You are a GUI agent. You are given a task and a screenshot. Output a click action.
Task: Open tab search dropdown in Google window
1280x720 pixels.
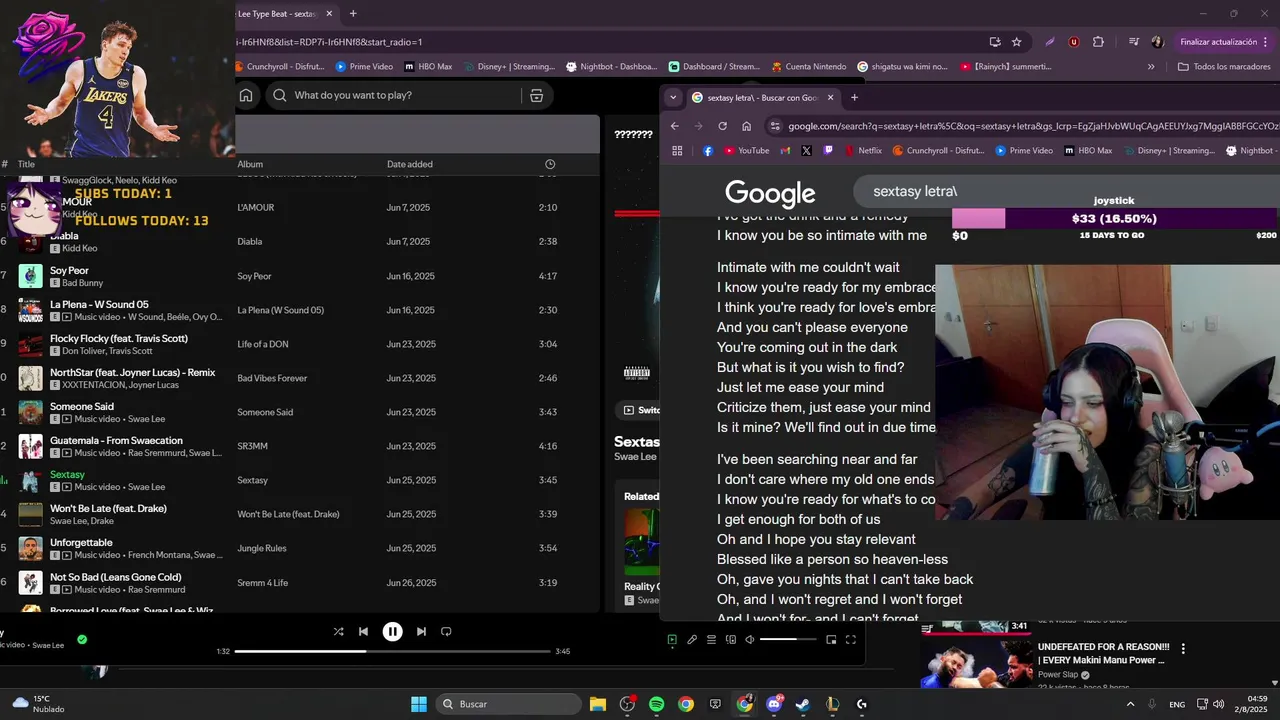pos(673,97)
